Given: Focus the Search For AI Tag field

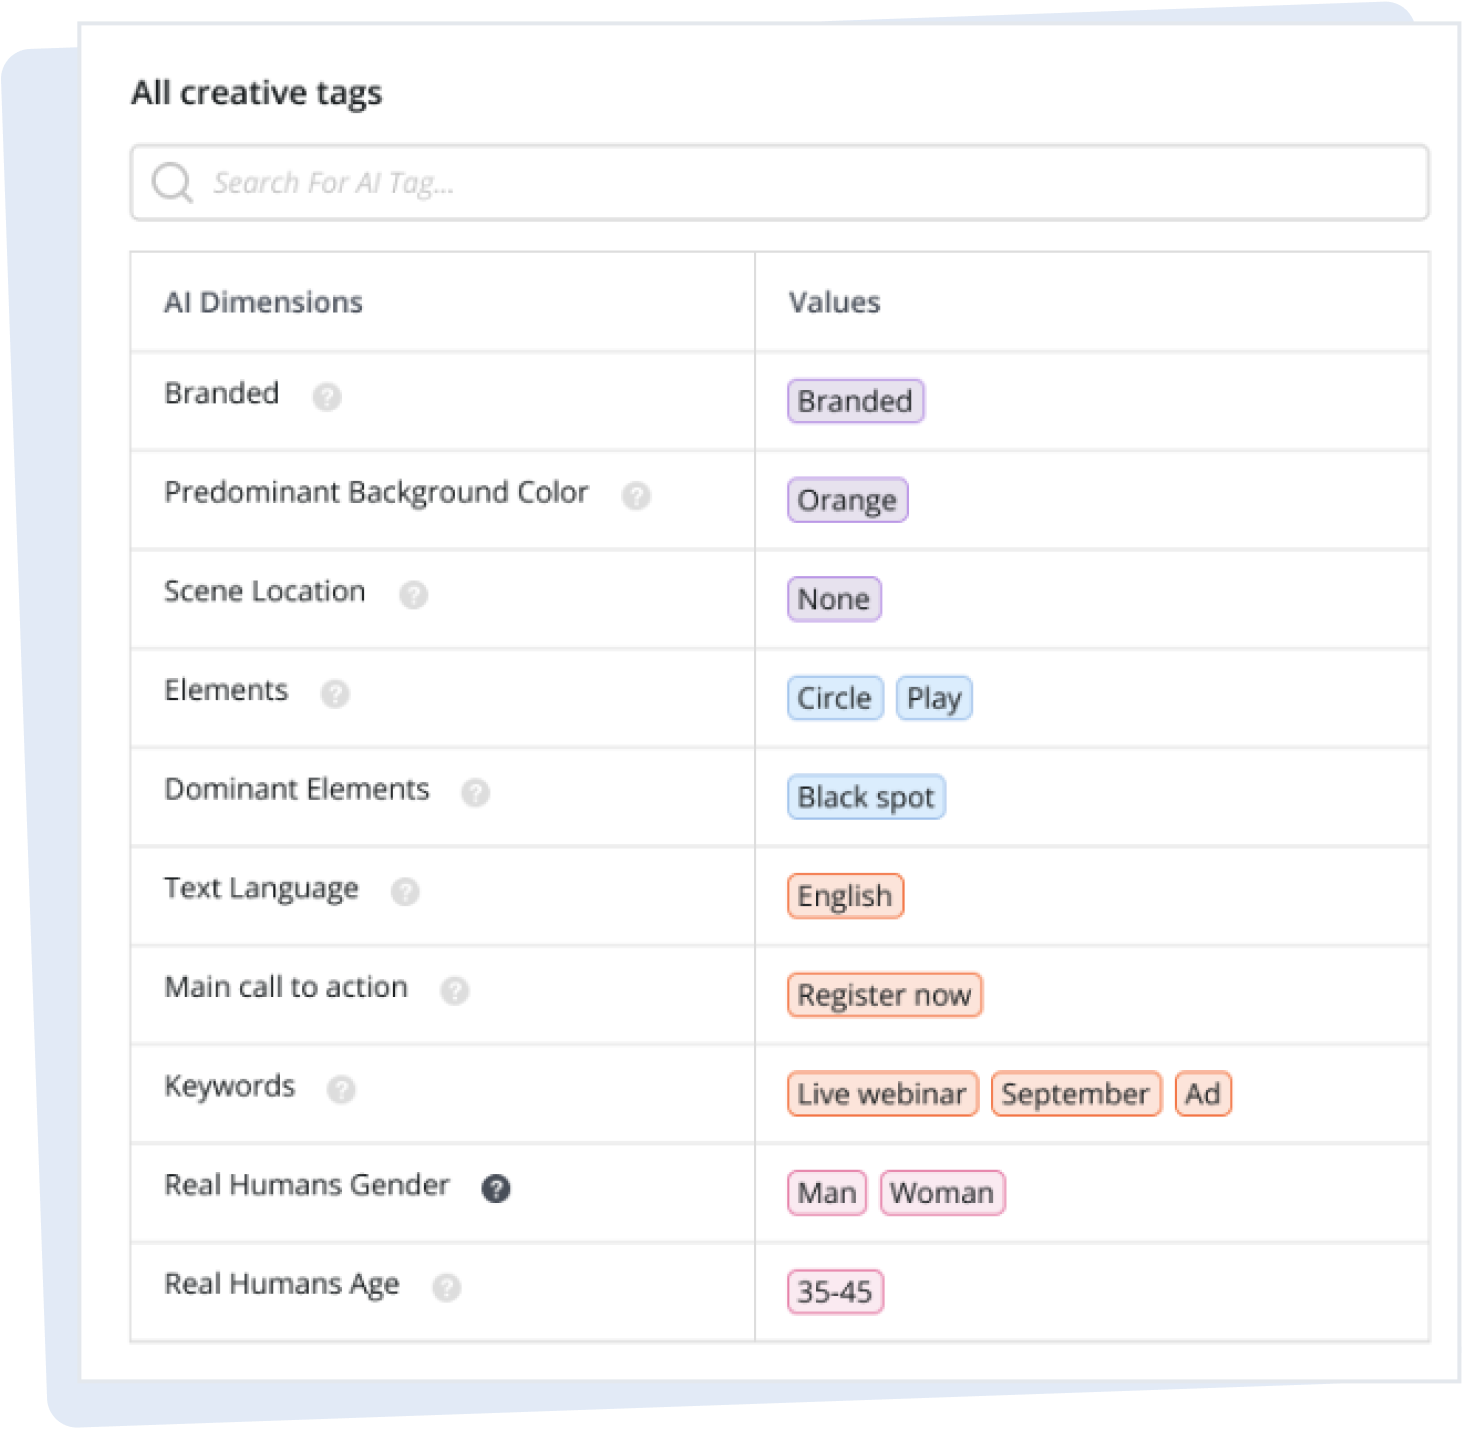Looking at the screenshot, I should (779, 183).
